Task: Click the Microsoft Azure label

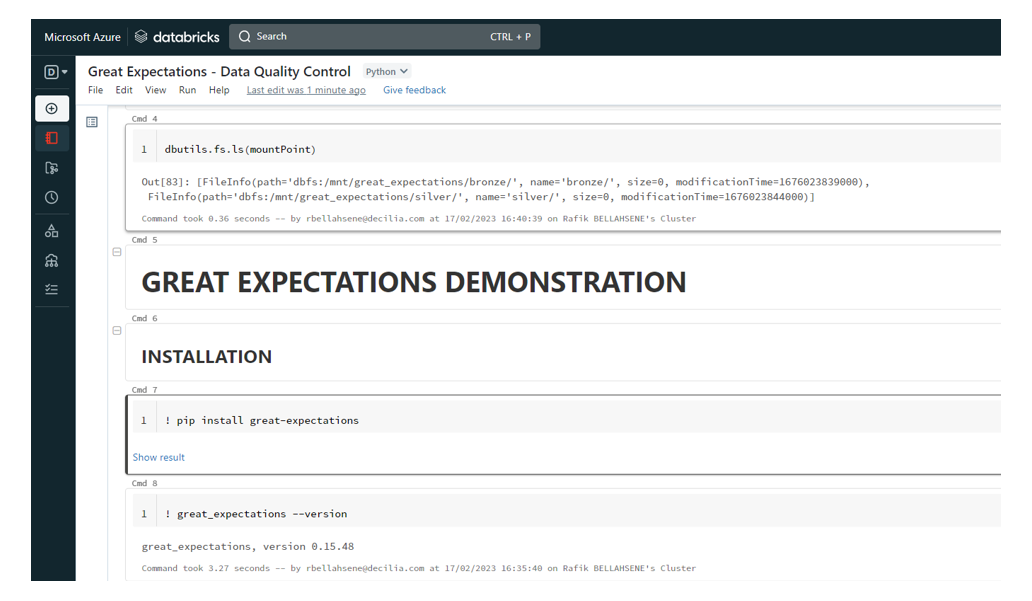Action: pos(82,38)
